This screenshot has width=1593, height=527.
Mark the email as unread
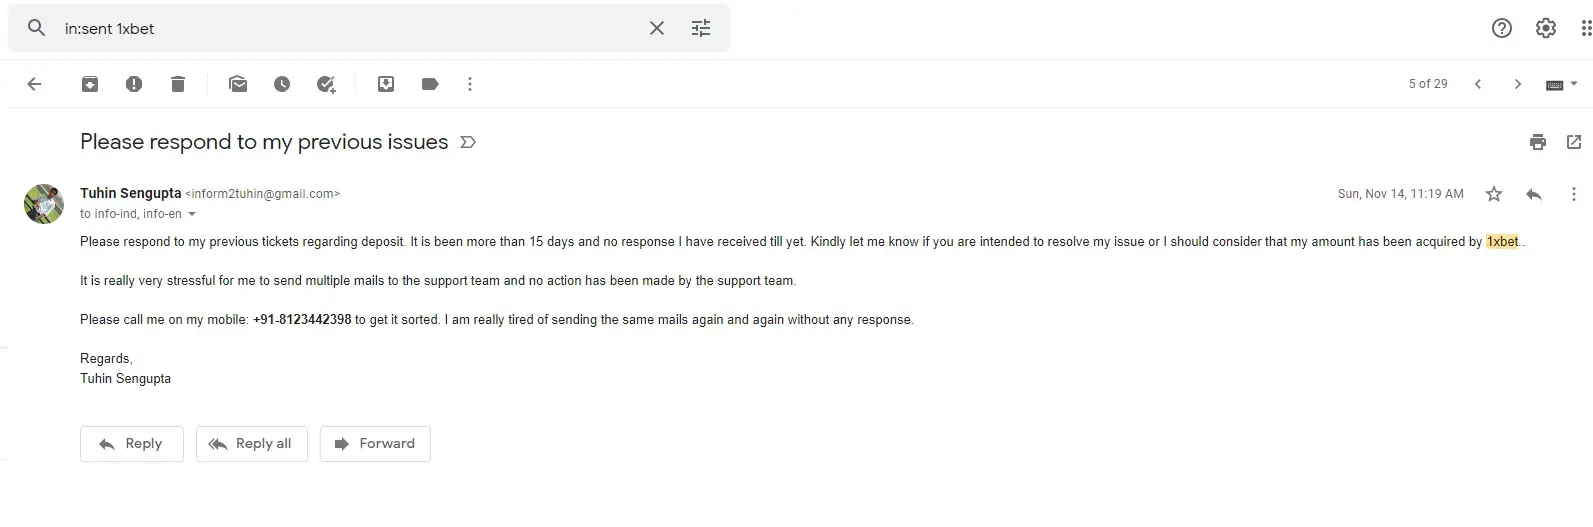pyautogui.click(x=238, y=84)
